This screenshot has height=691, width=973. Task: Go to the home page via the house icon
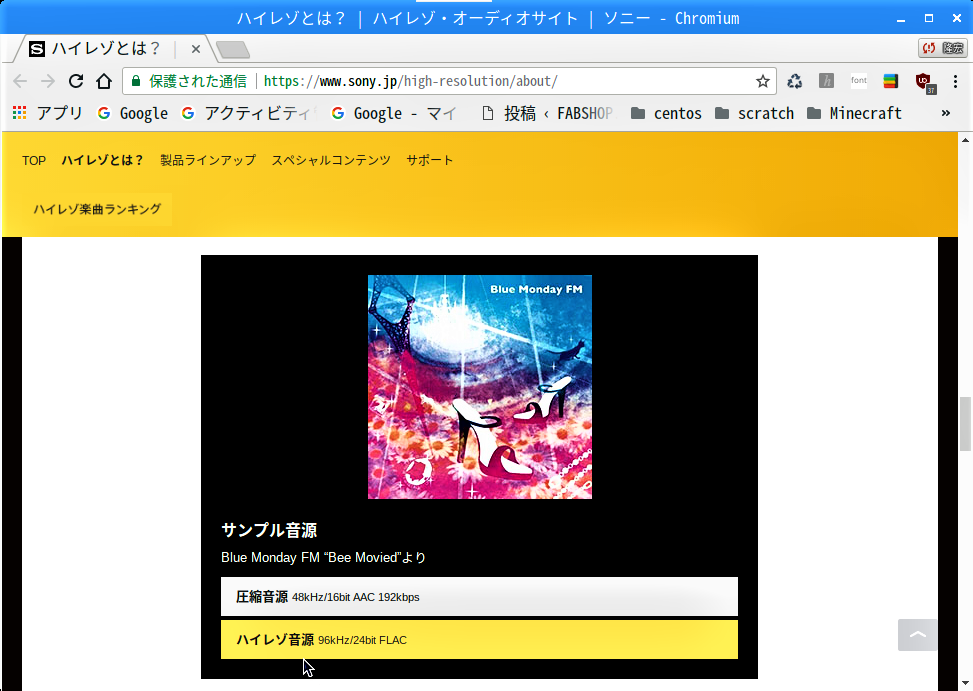[104, 81]
